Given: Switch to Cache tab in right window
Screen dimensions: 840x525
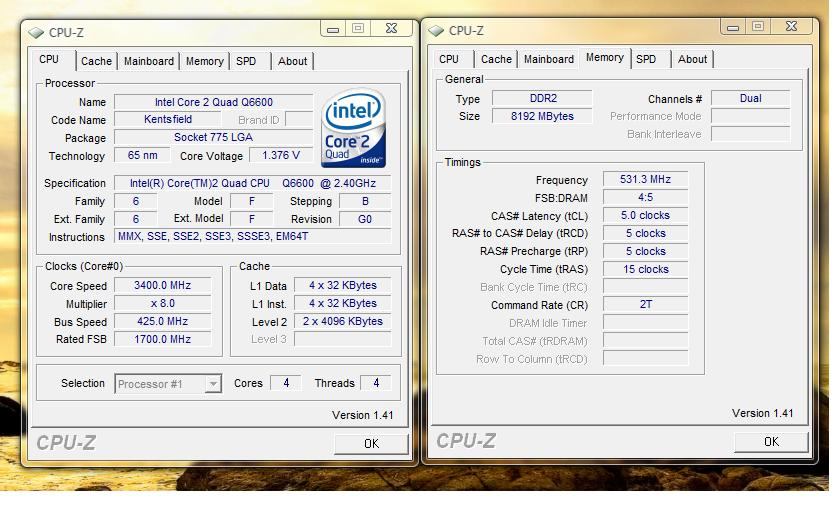Looking at the screenshot, I should click(x=496, y=59).
